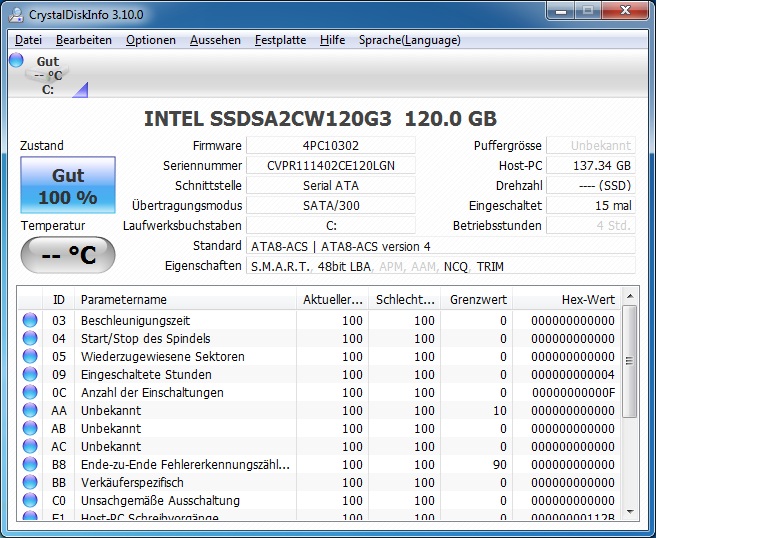This screenshot has height=538, width=768.
Task: Click status orb for ID AB row
Action: point(30,428)
